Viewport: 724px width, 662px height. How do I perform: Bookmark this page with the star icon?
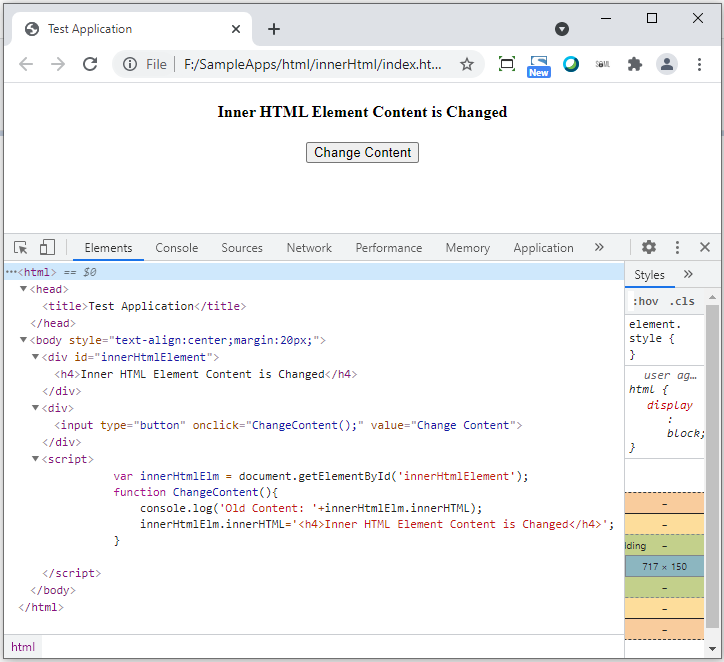click(x=467, y=64)
